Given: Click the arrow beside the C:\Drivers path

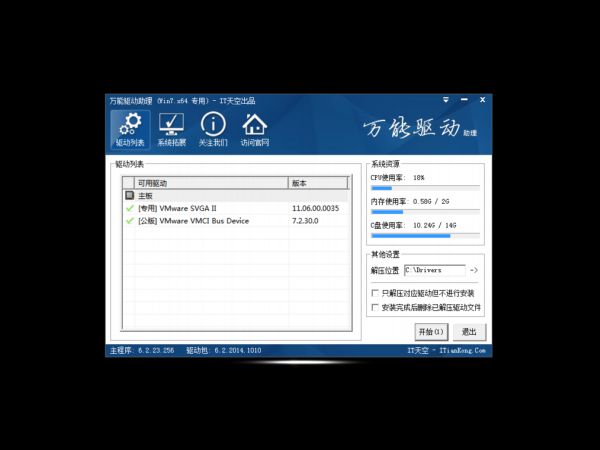Looking at the screenshot, I should click(x=474, y=270).
